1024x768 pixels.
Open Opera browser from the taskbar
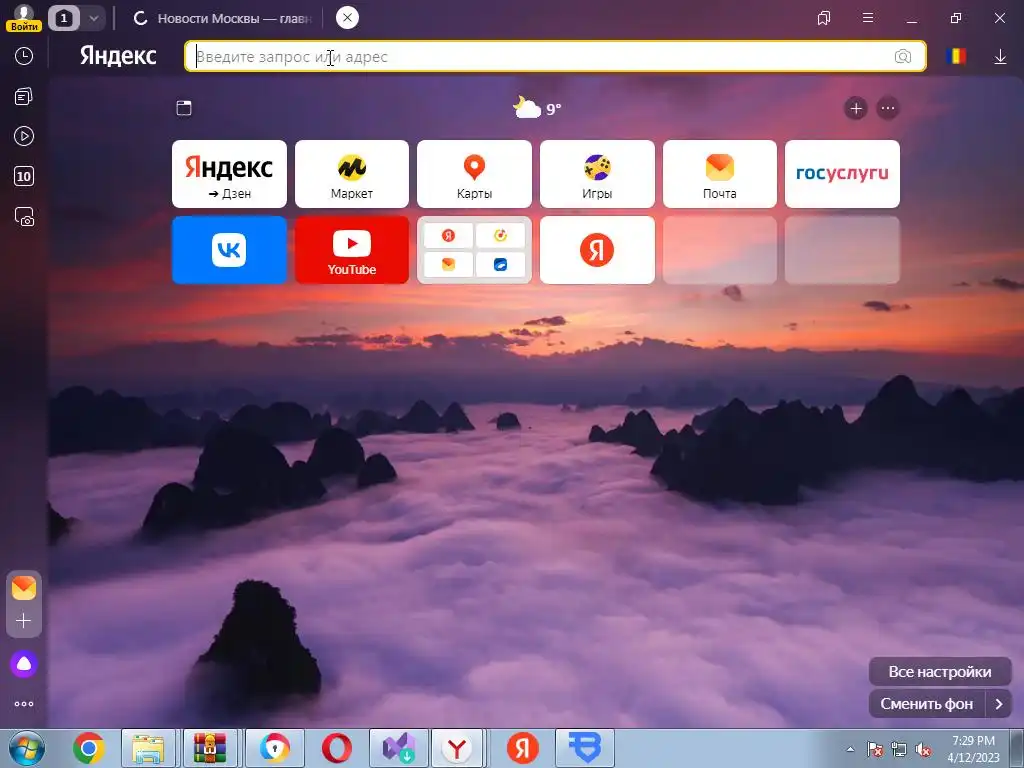pyautogui.click(x=337, y=748)
